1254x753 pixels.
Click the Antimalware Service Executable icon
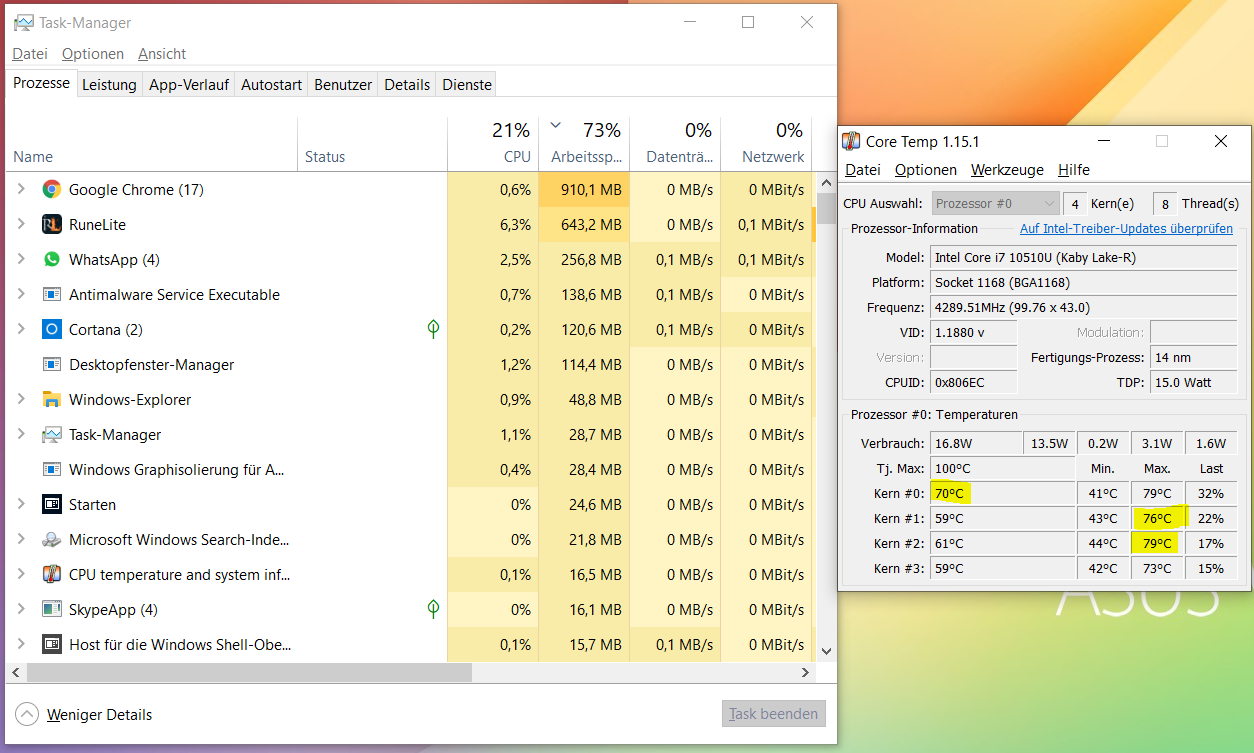(x=52, y=294)
